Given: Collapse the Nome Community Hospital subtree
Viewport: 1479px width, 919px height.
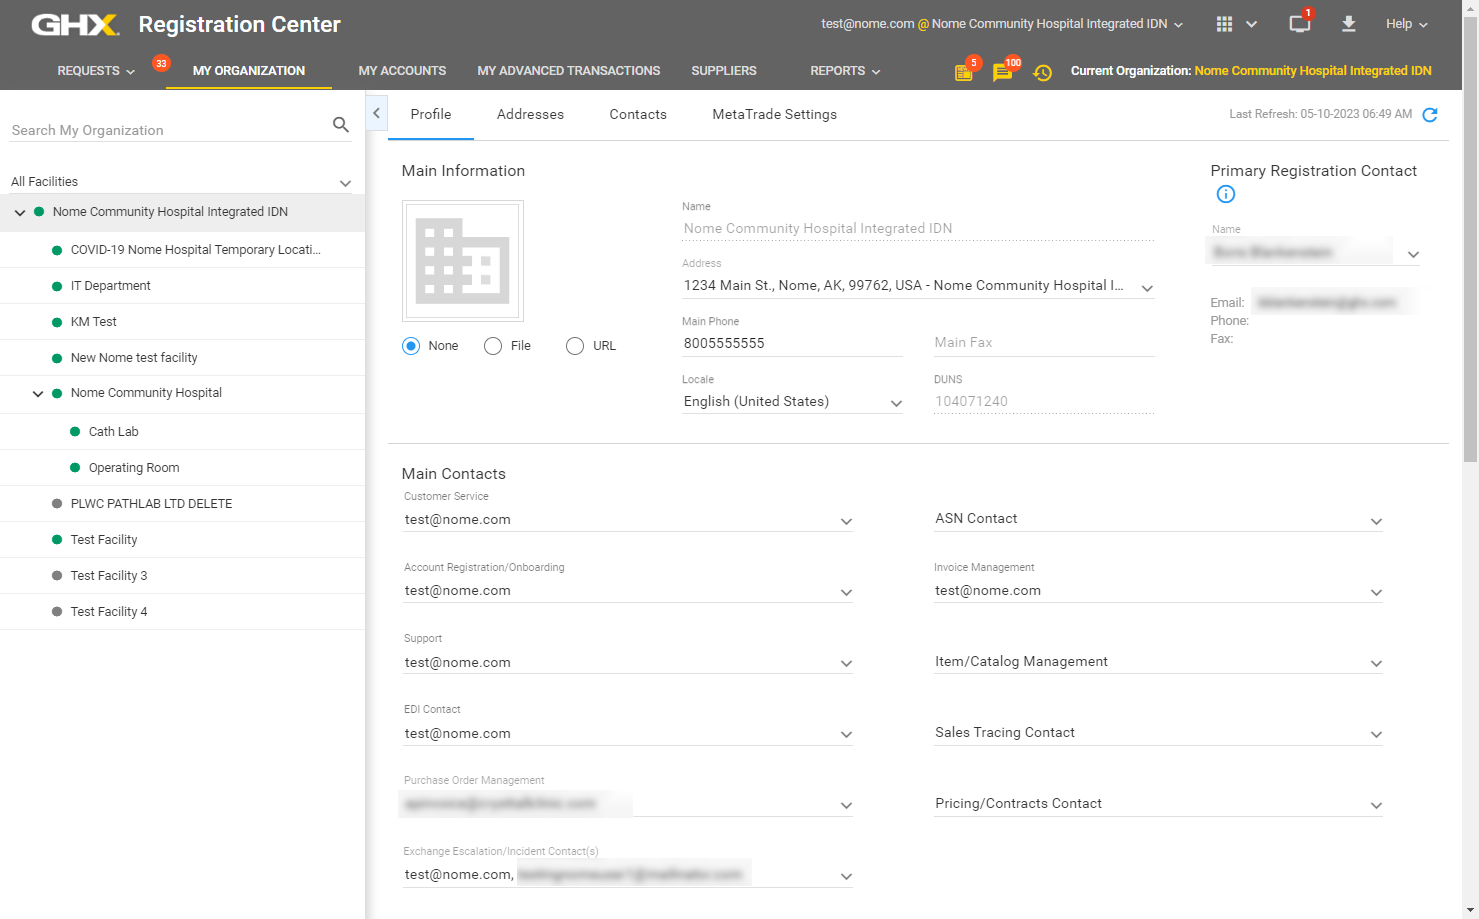Looking at the screenshot, I should coord(38,394).
